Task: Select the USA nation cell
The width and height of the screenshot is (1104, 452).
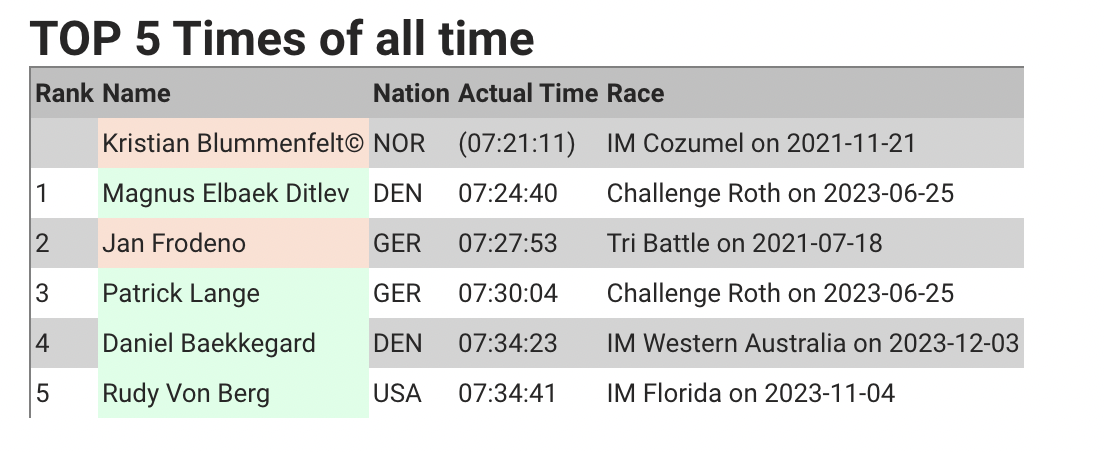Action: [397, 393]
